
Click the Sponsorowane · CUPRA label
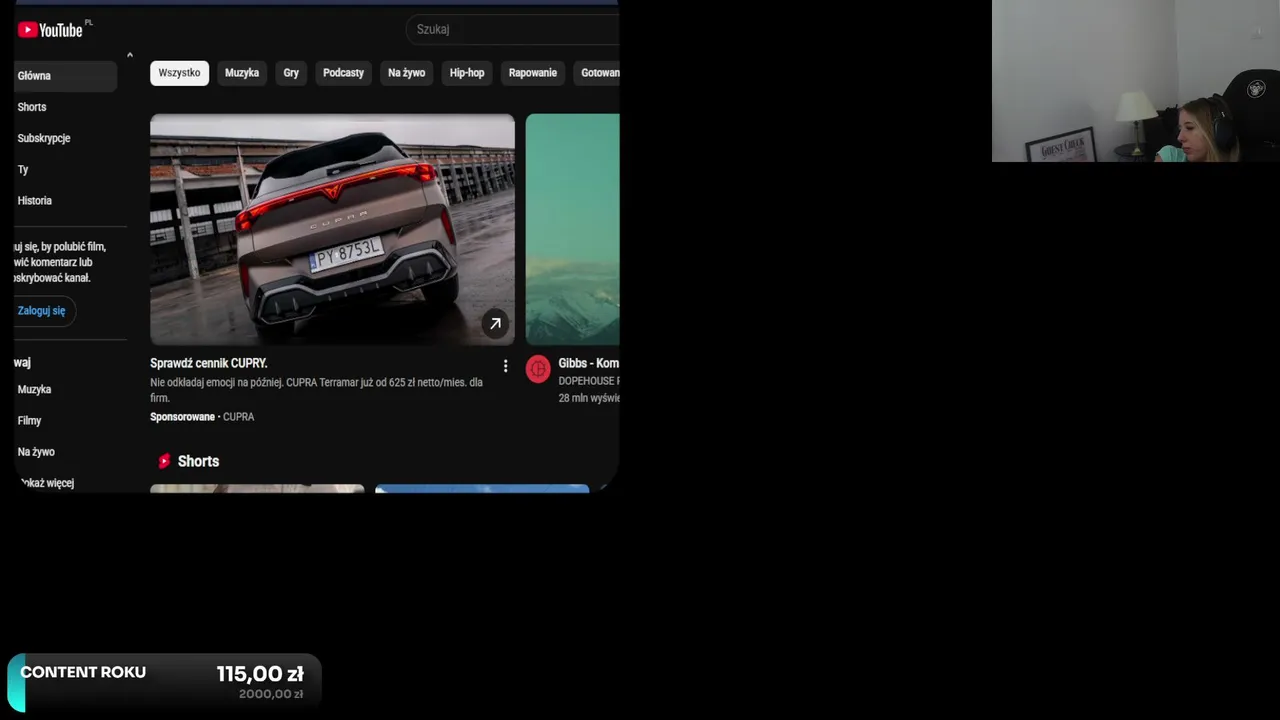(x=202, y=417)
